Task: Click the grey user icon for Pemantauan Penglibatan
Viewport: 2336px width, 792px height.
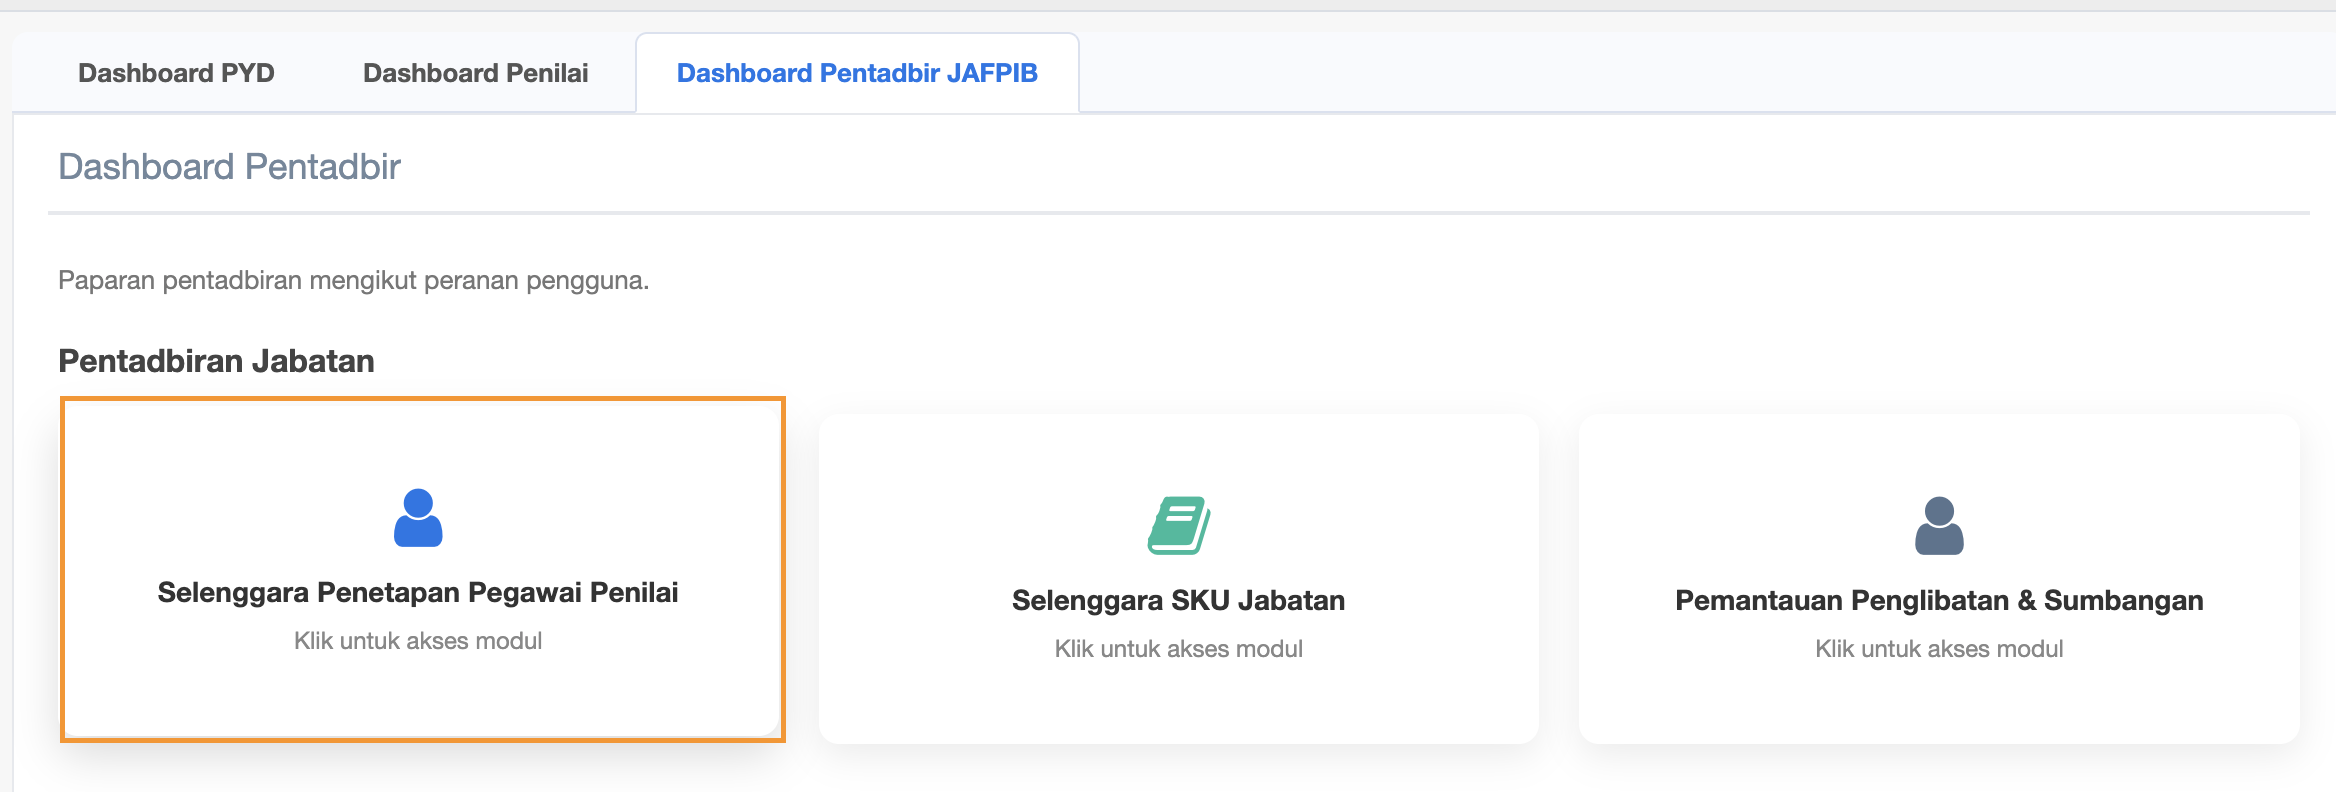Action: pos(1939,526)
